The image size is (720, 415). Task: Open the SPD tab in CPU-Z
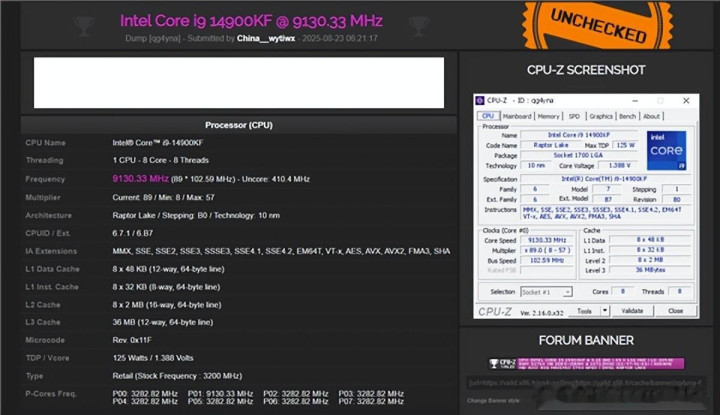click(574, 117)
